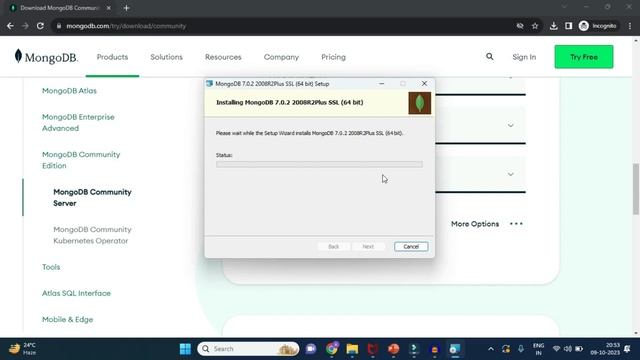
Task: Open the Resources menu
Action: click(x=223, y=57)
